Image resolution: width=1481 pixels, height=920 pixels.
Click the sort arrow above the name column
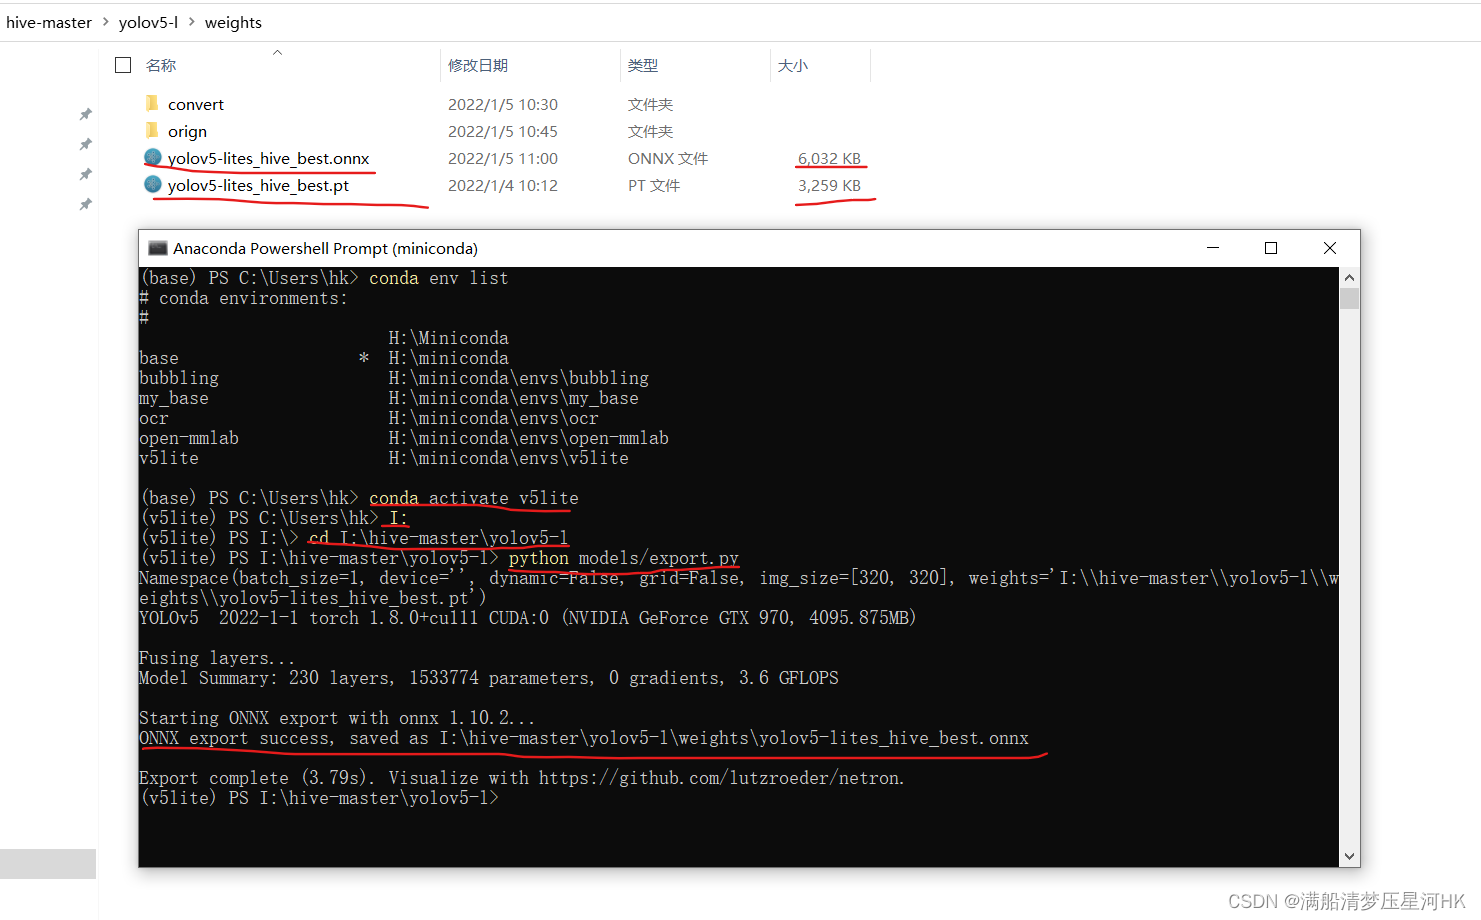pyautogui.click(x=277, y=52)
